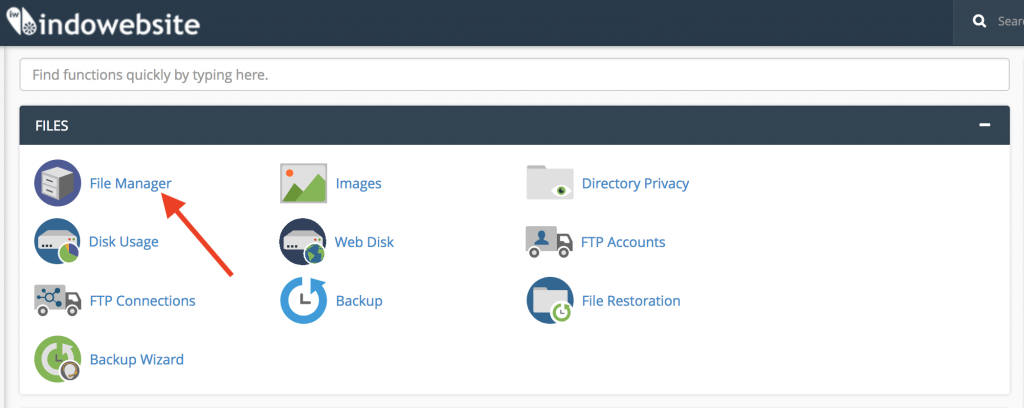
Task: Open the FTP Connections text link
Action: tap(142, 301)
